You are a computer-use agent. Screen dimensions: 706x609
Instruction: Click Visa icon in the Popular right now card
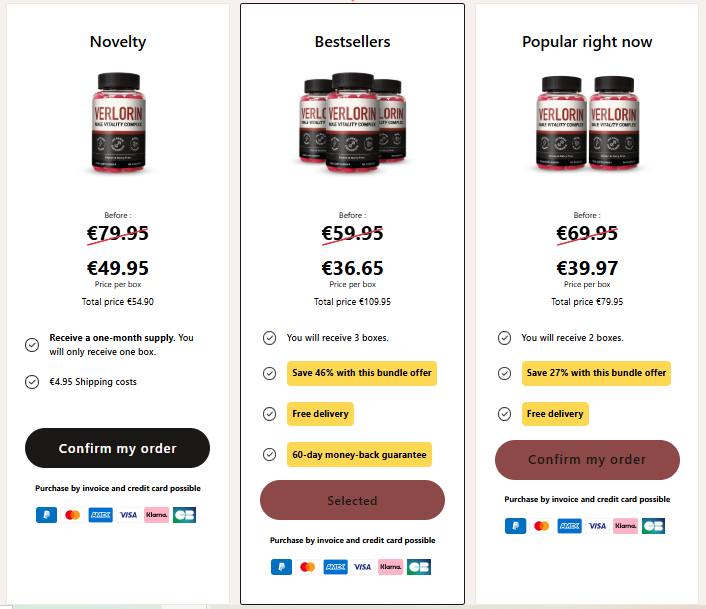click(x=597, y=525)
